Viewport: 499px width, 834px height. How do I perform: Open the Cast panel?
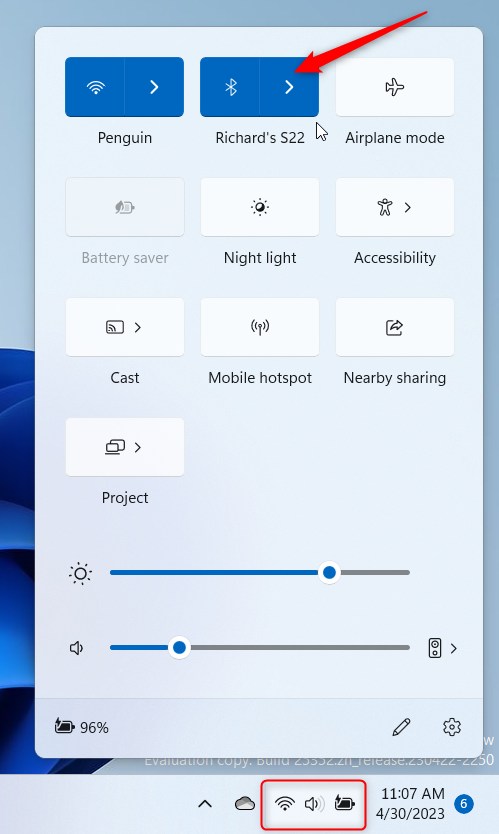(124, 327)
